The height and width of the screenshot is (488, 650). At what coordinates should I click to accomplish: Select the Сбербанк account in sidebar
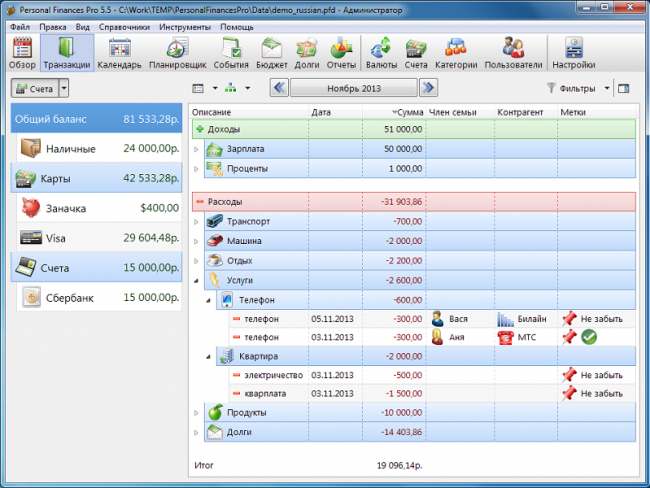[96, 297]
